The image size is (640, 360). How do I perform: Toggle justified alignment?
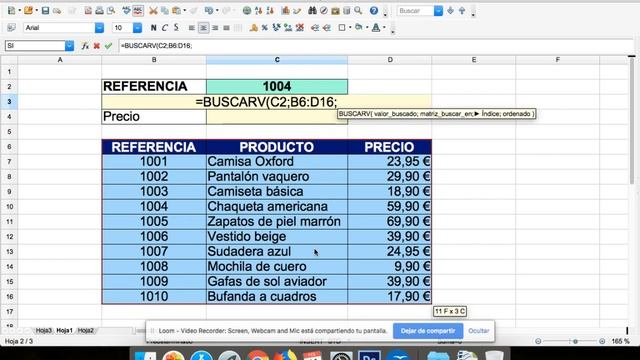[x=226, y=28]
